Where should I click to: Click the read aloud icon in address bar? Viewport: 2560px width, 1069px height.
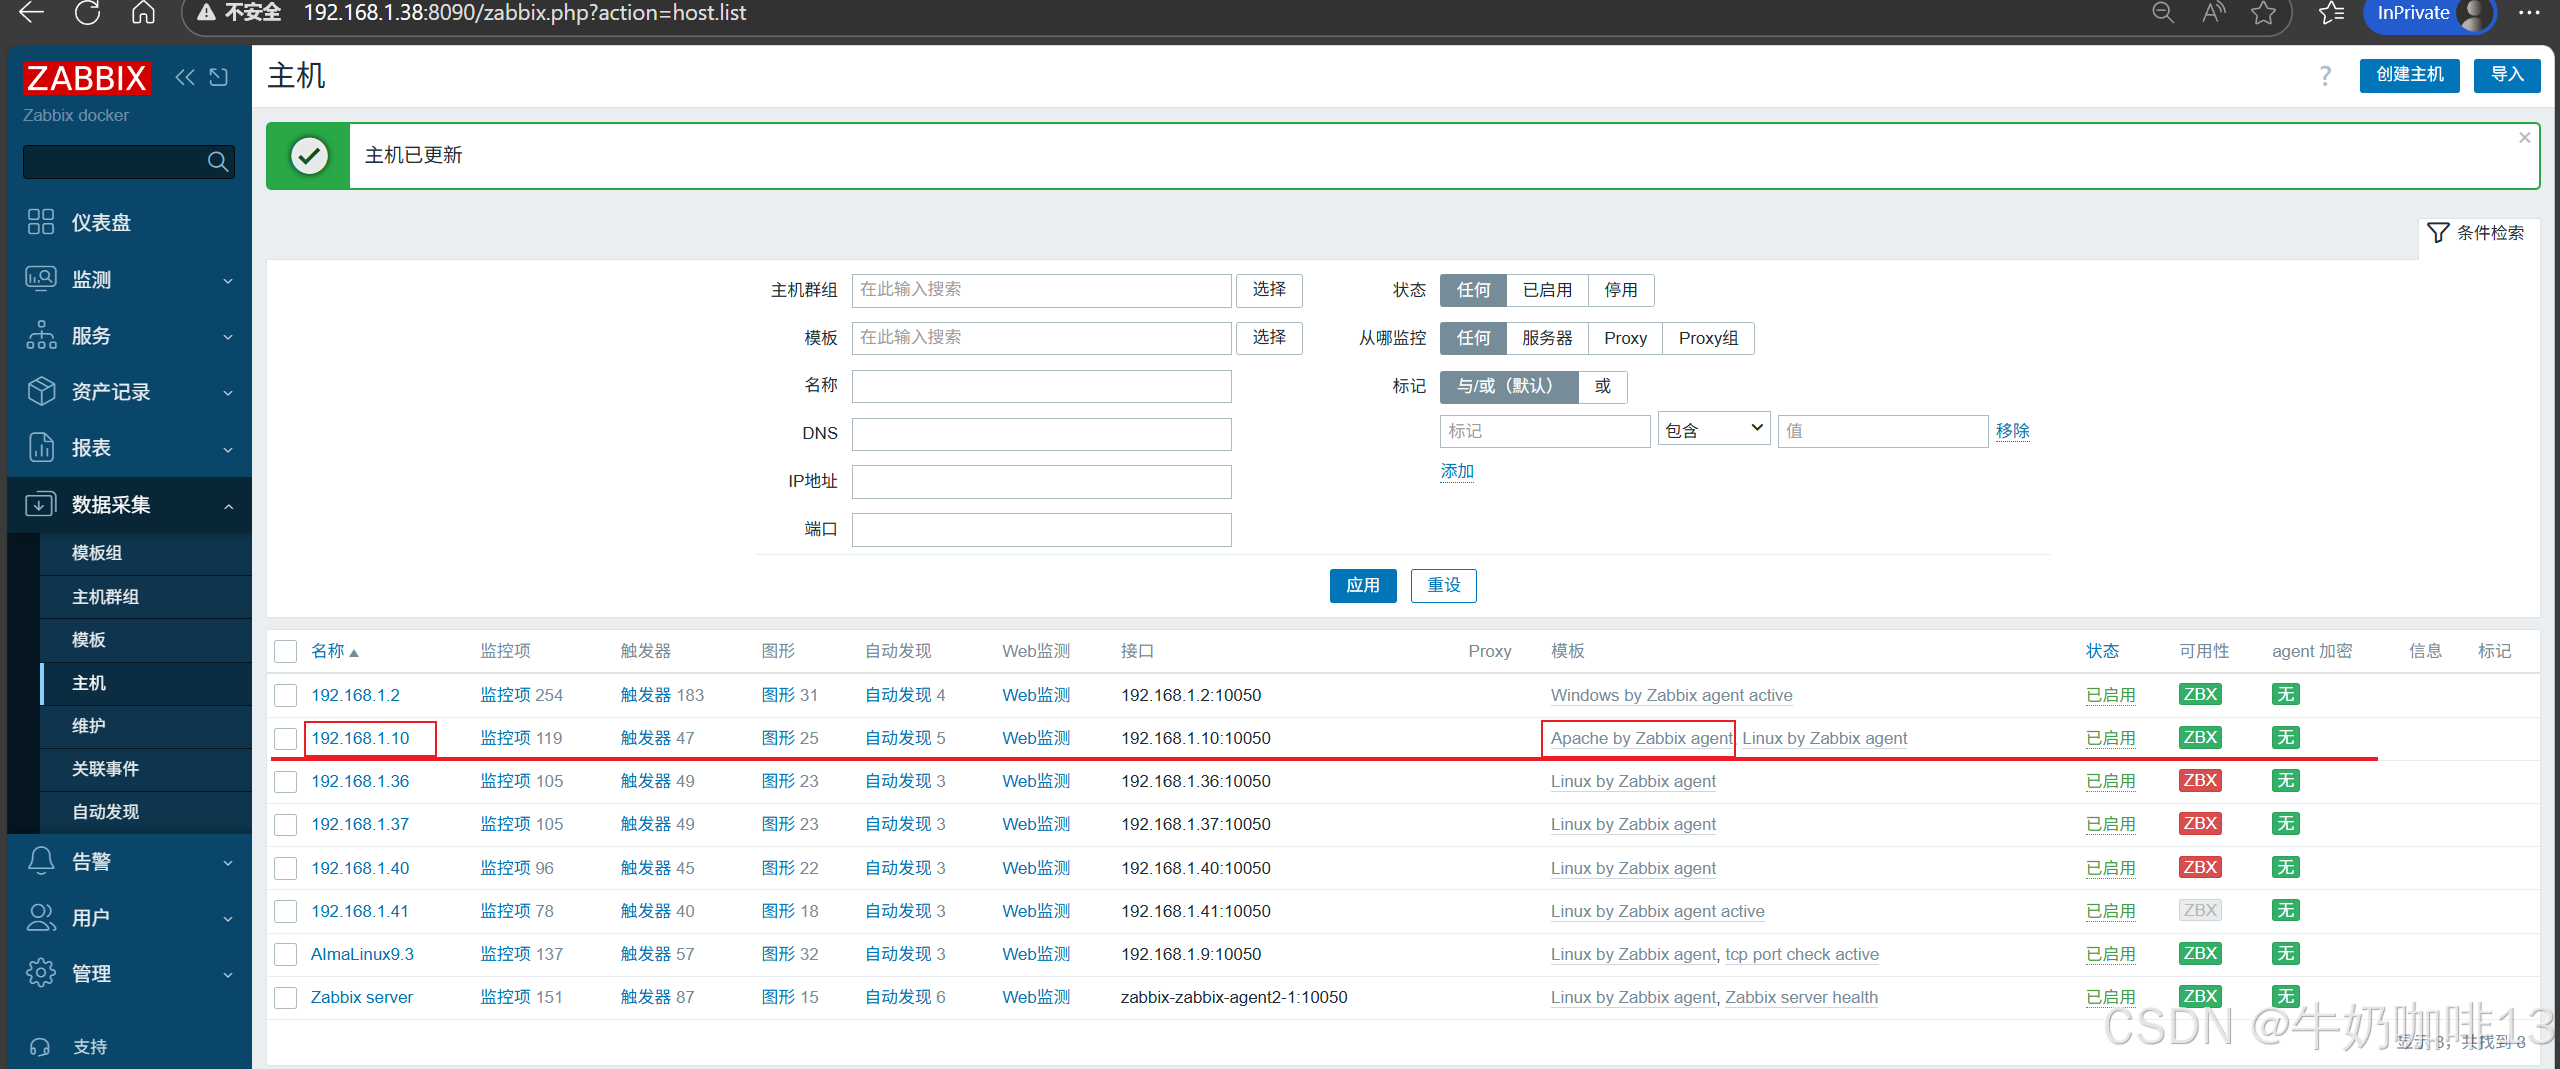coord(2213,13)
